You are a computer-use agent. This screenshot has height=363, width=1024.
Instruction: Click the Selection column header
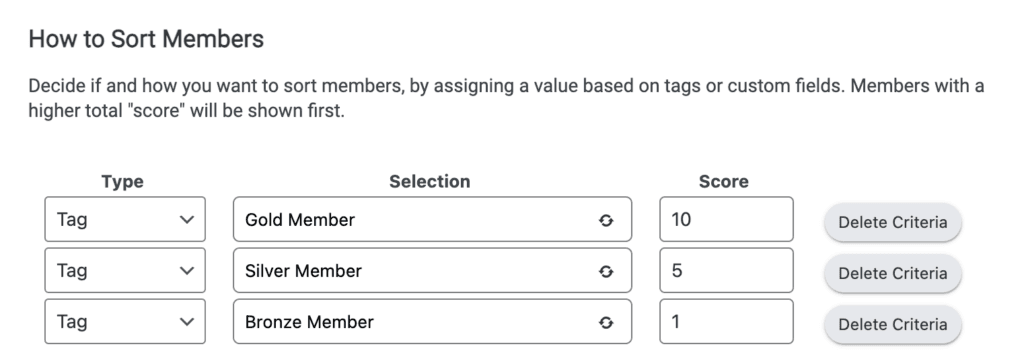point(430,182)
